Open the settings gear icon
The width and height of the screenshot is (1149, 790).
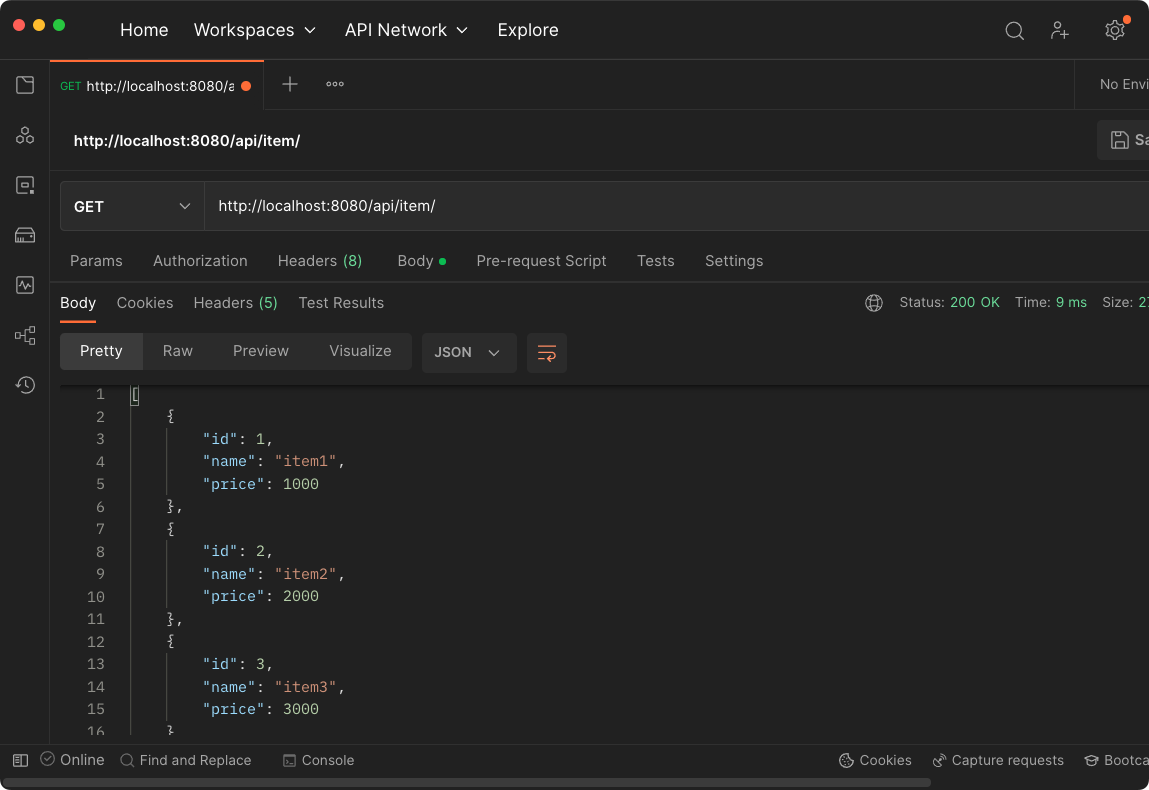click(x=1115, y=30)
